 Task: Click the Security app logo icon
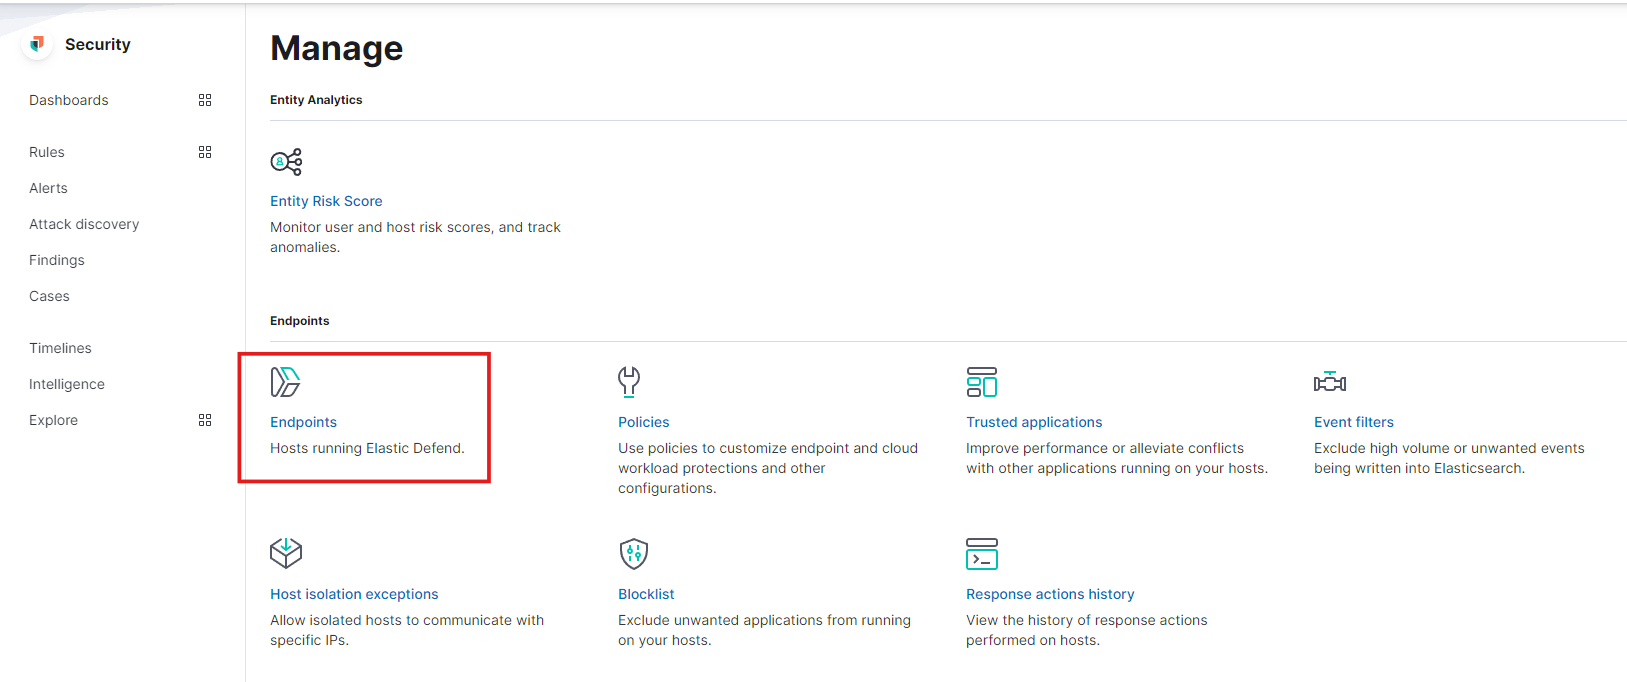37,44
